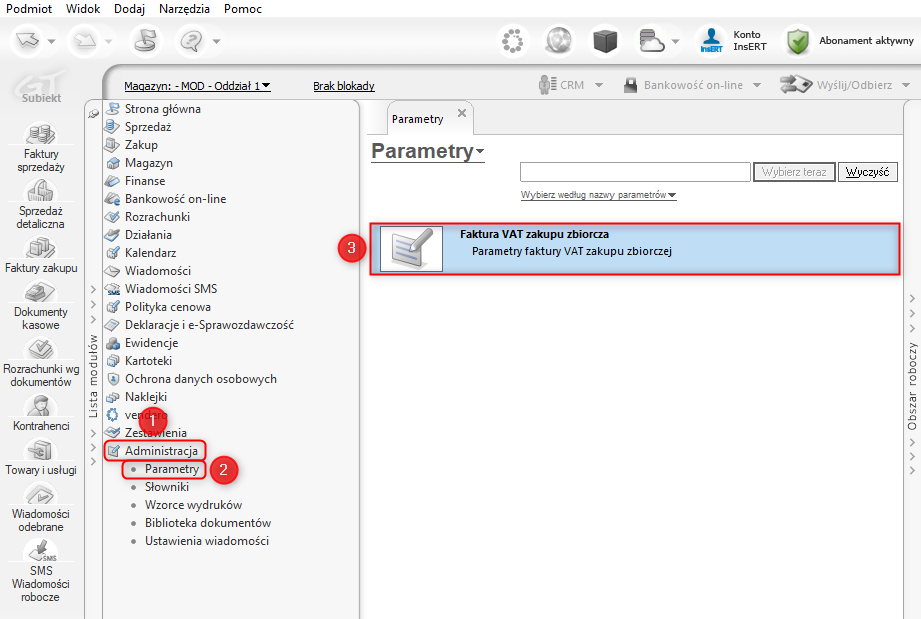The width and height of the screenshot is (921, 619).
Task: Switch to the Parametry tab
Action: click(x=418, y=119)
